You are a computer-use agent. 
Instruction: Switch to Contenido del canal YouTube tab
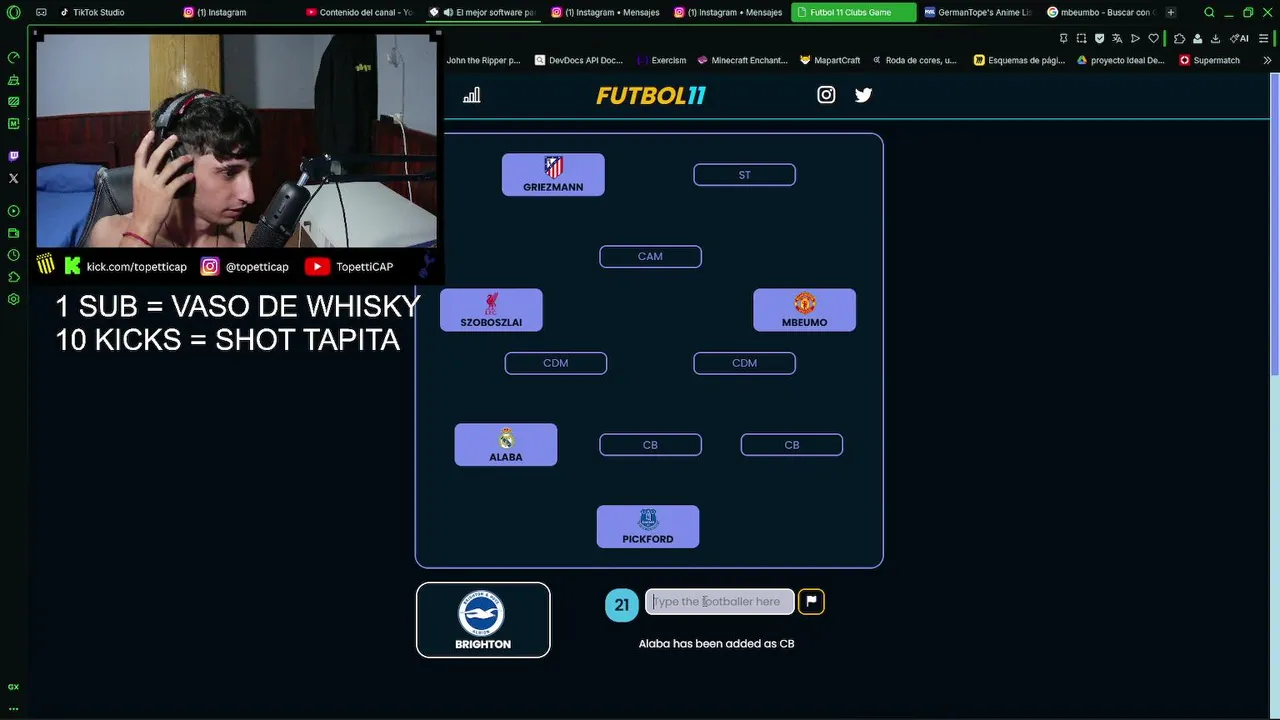tap(359, 12)
